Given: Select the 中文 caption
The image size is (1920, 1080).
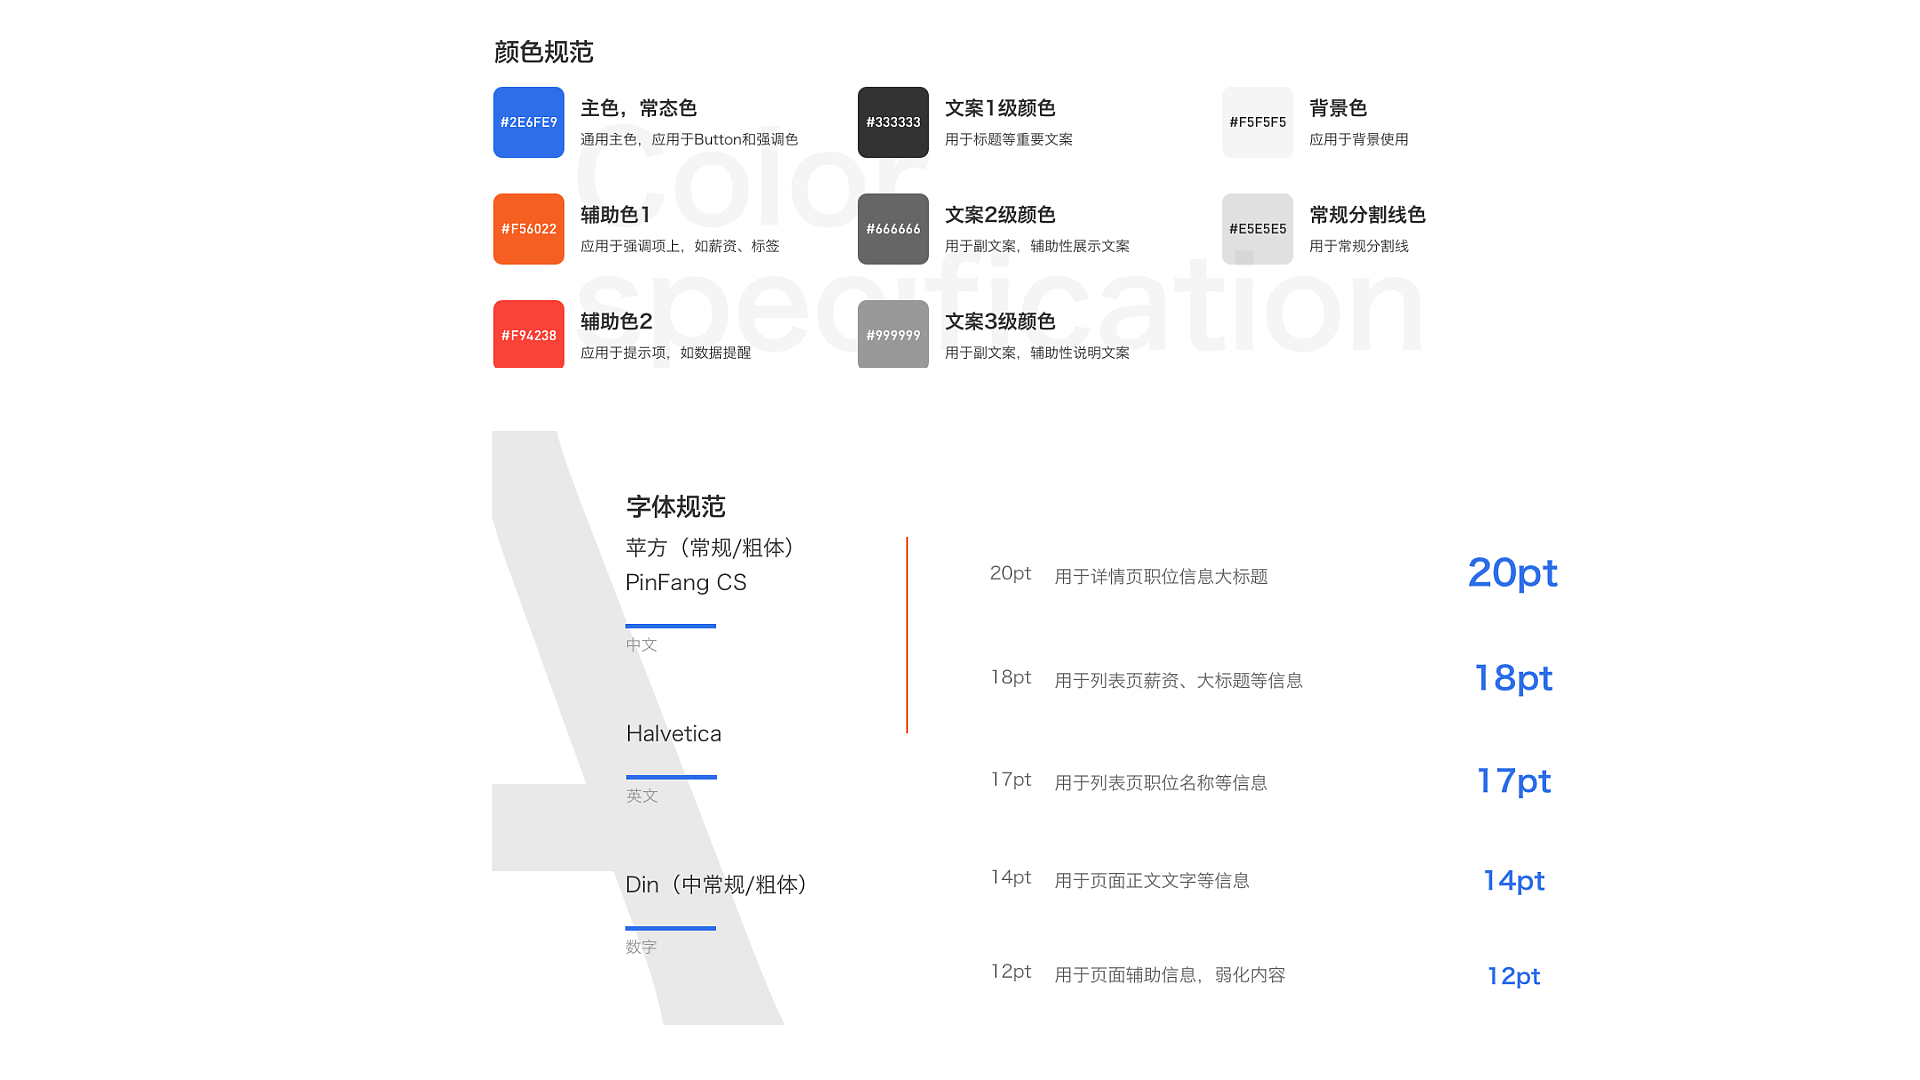Looking at the screenshot, I should 641,645.
